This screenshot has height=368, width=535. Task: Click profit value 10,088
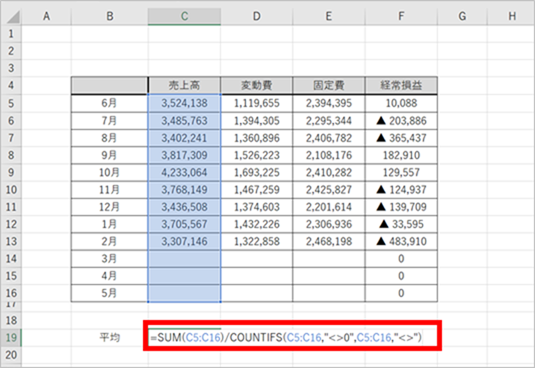coord(401,103)
